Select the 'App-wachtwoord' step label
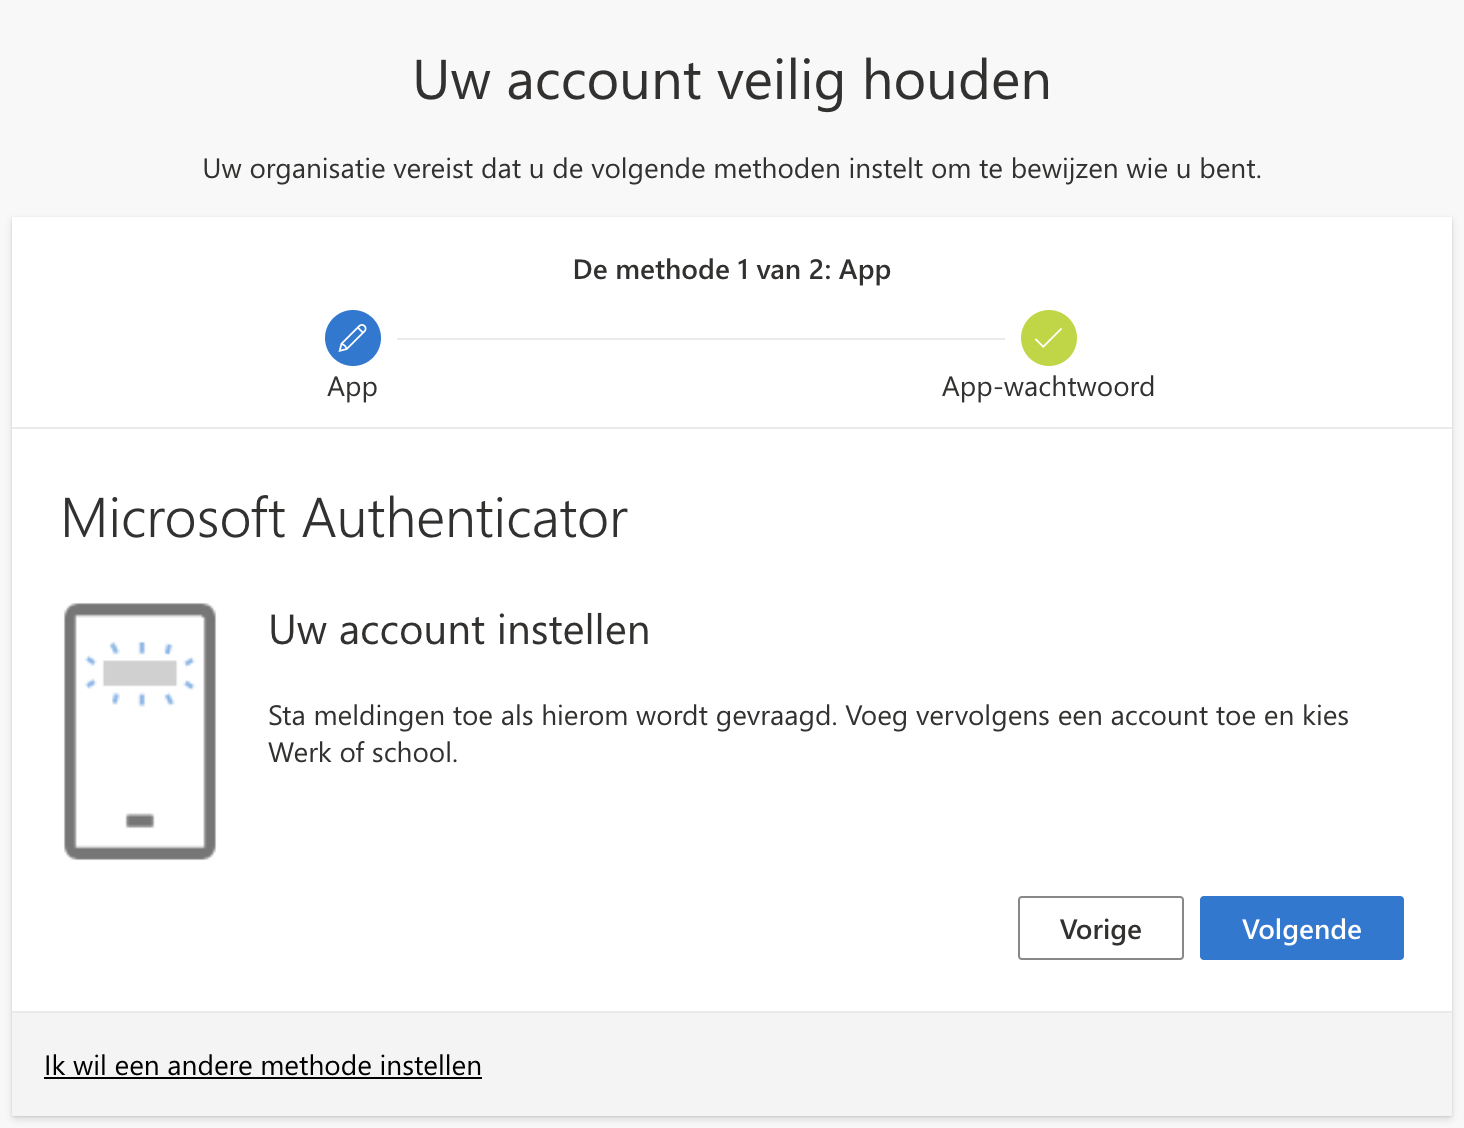This screenshot has width=1464, height=1128. tap(1048, 387)
